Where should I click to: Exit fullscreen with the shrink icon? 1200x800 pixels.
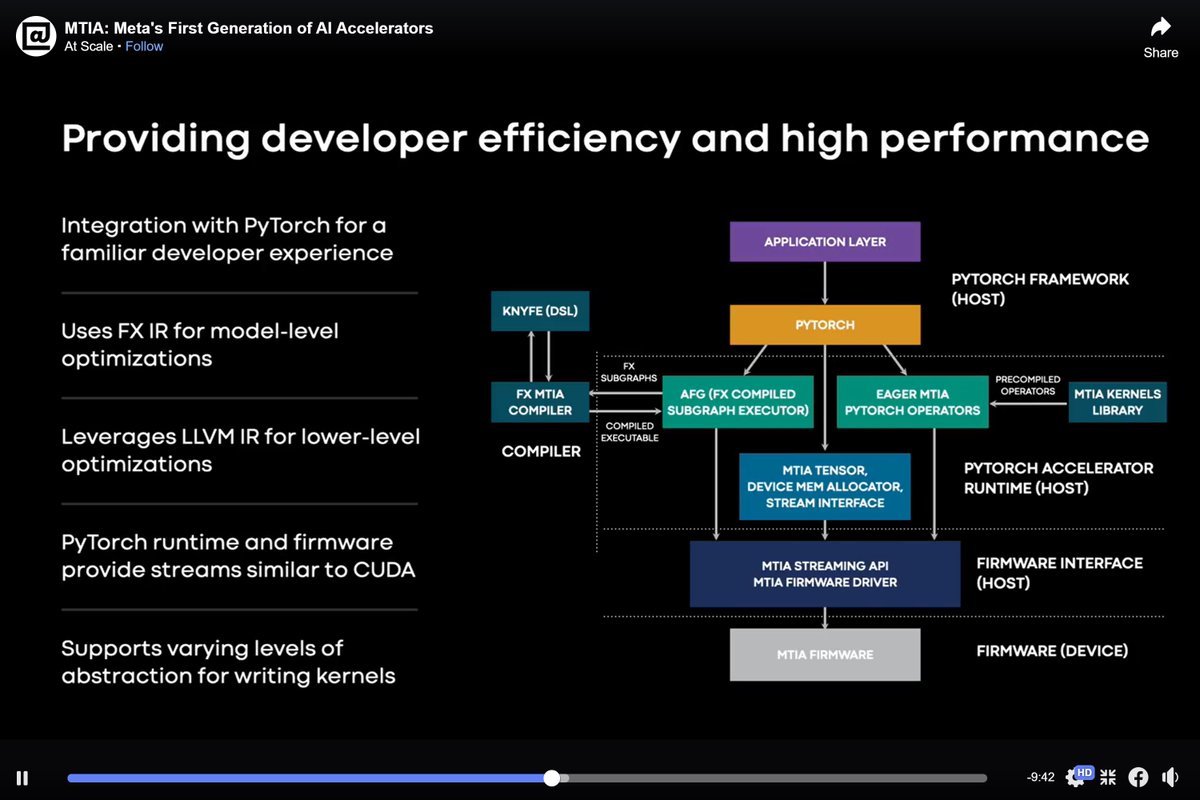(x=1107, y=776)
